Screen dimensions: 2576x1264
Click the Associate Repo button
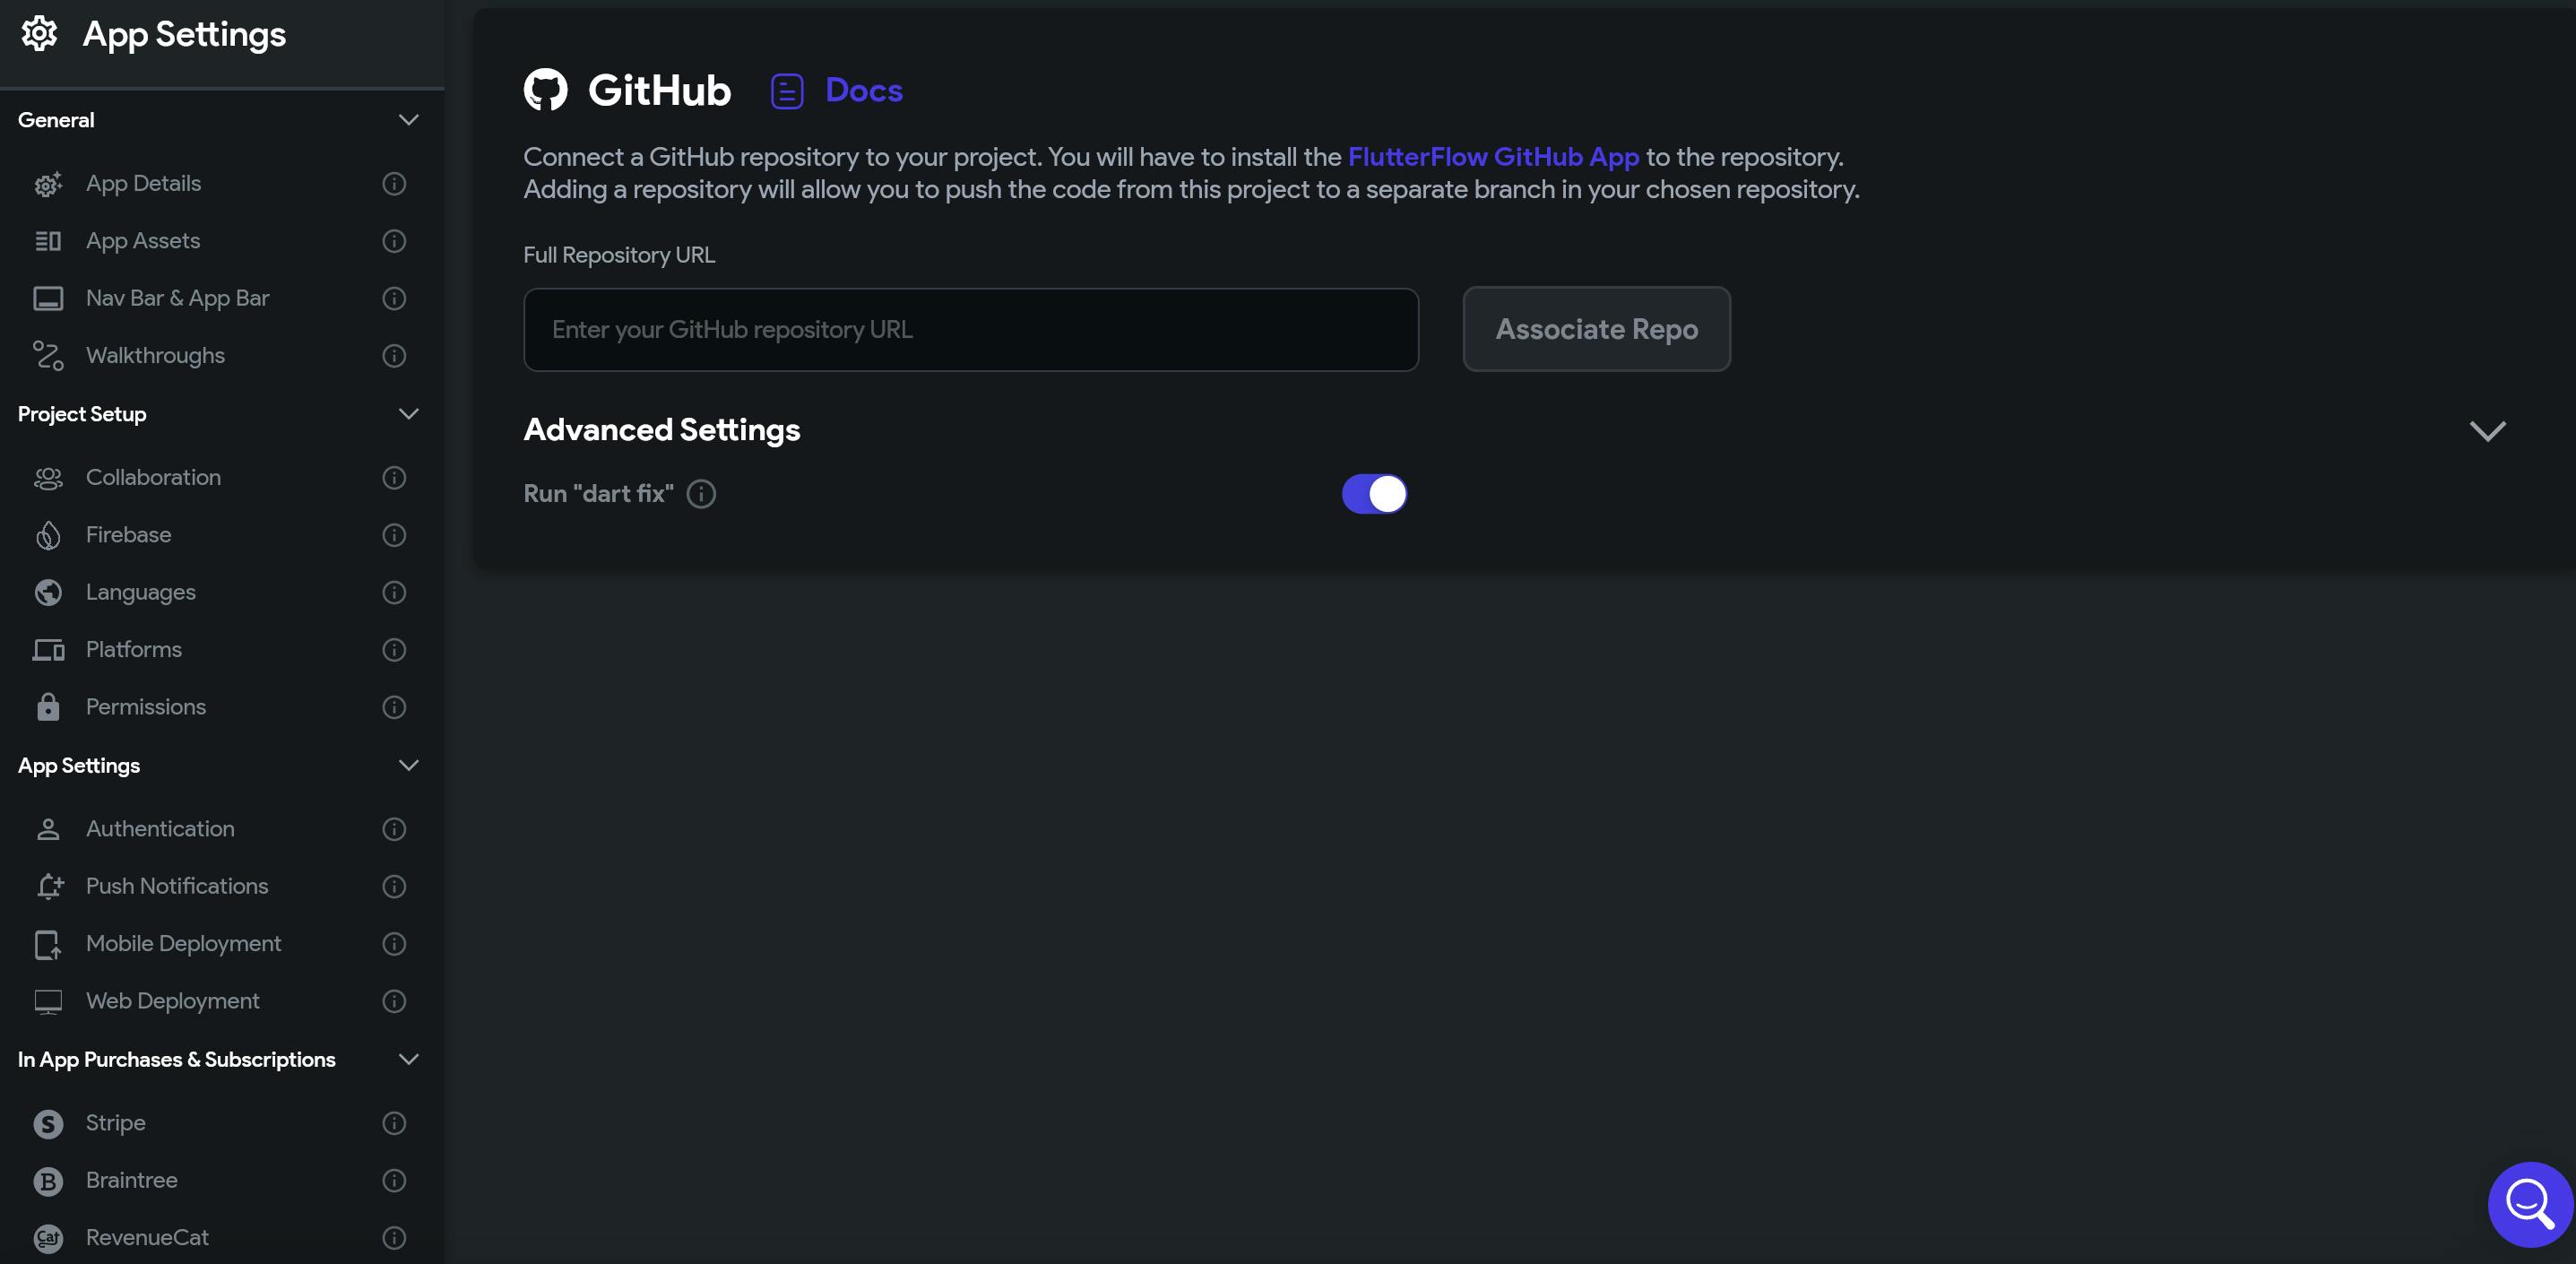(x=1596, y=329)
